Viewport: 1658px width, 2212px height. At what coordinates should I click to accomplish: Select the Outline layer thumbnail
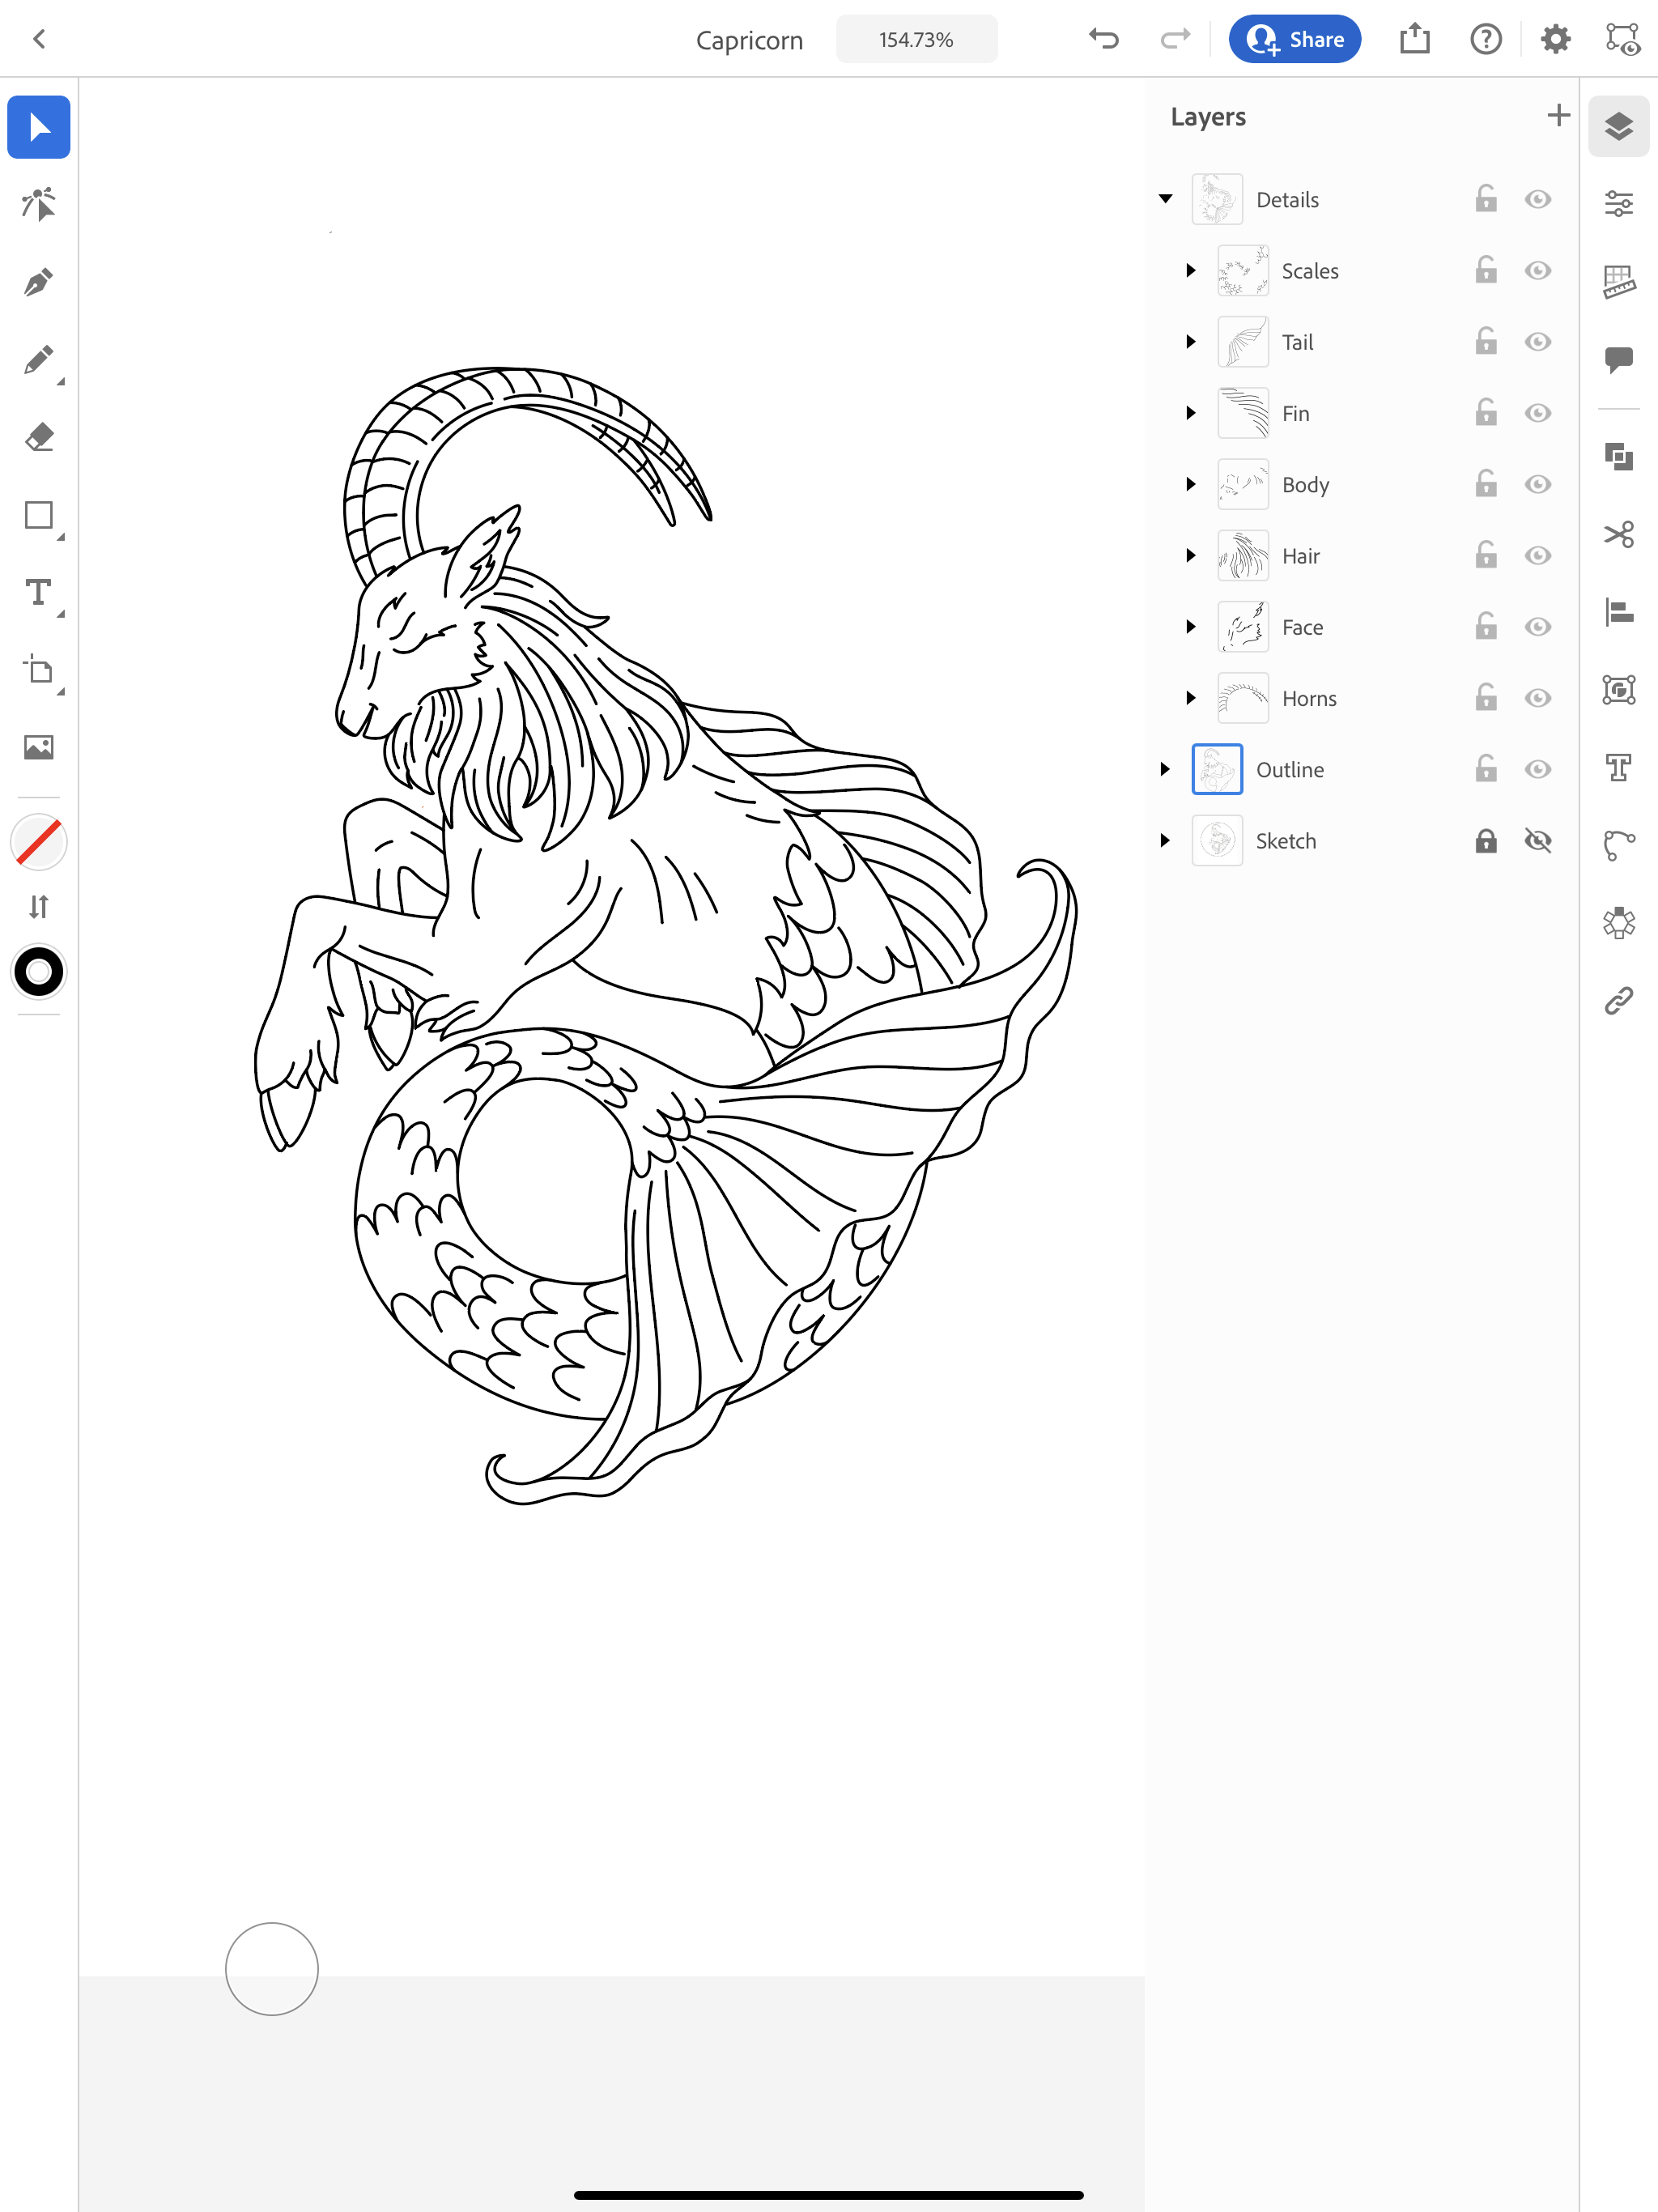[x=1217, y=769]
